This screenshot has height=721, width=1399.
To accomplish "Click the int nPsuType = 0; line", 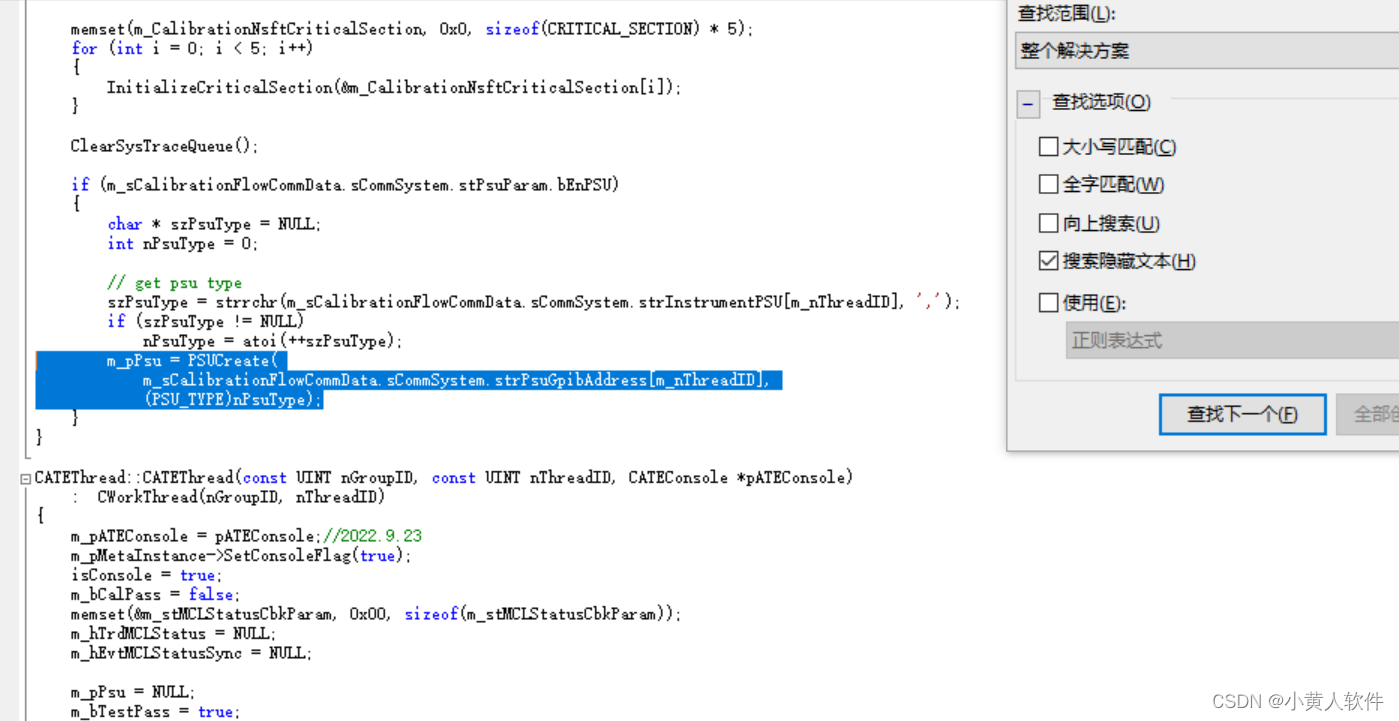I will pos(182,244).
